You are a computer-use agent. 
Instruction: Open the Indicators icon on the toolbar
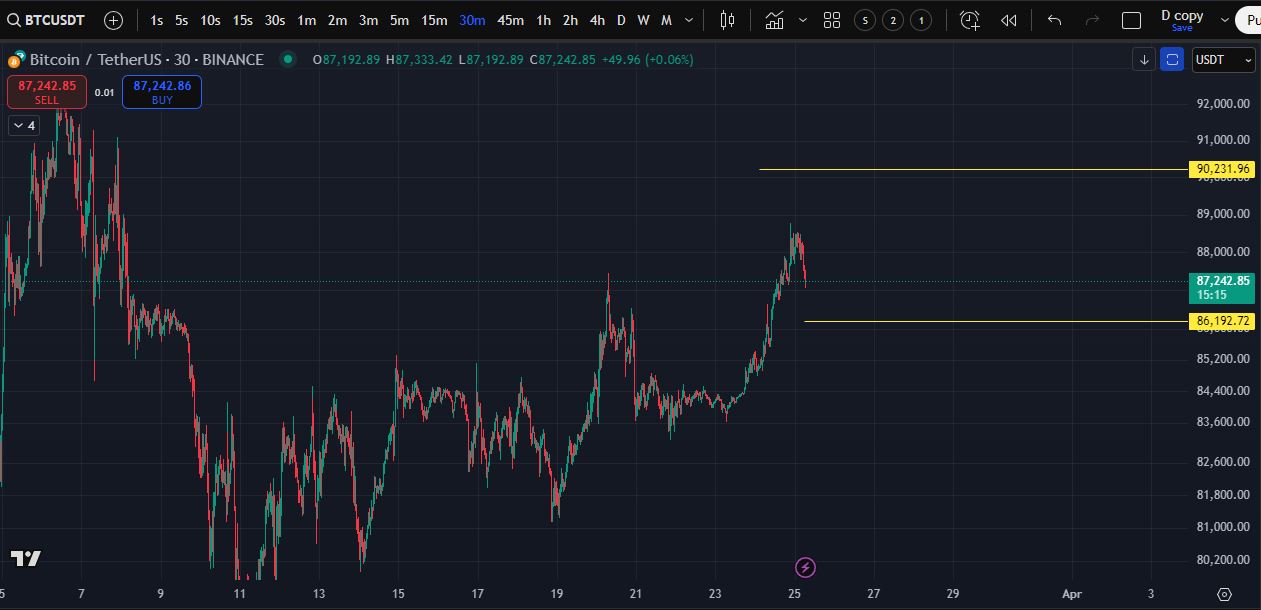pyautogui.click(x=775, y=20)
